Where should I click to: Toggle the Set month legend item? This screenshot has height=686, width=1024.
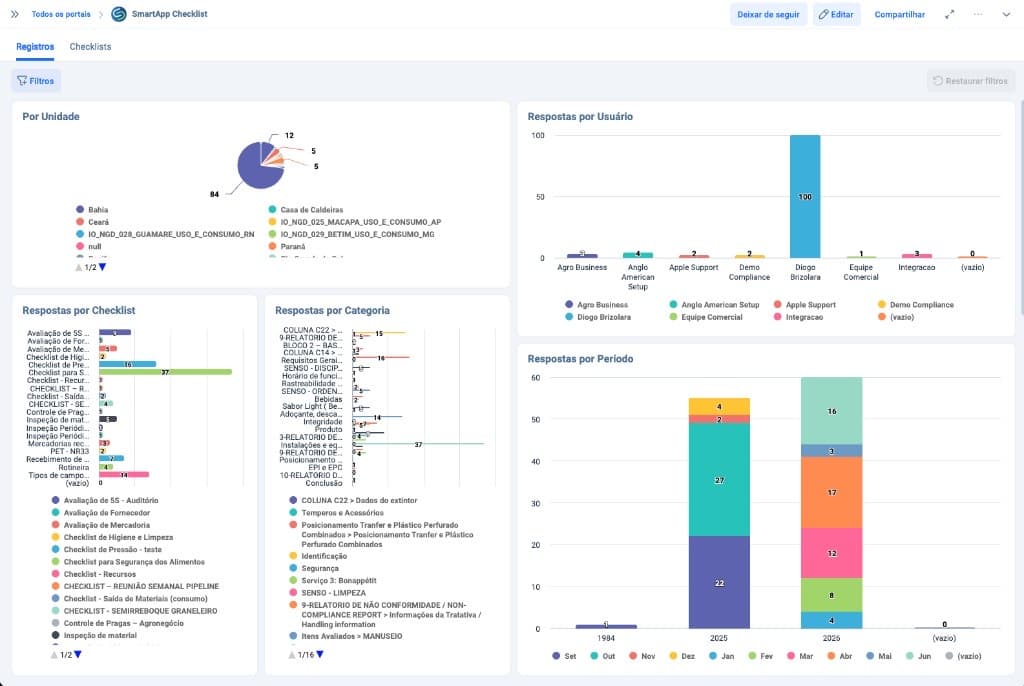564,656
